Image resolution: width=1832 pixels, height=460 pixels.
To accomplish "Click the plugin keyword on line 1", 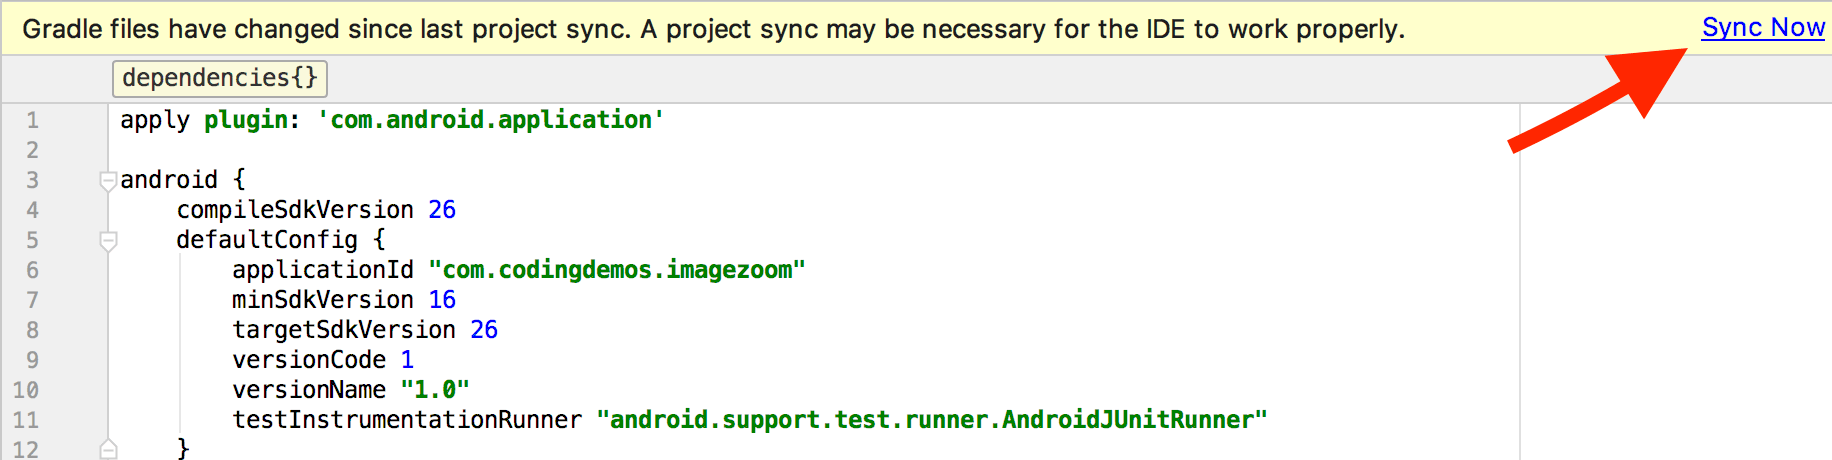I will pos(247,120).
